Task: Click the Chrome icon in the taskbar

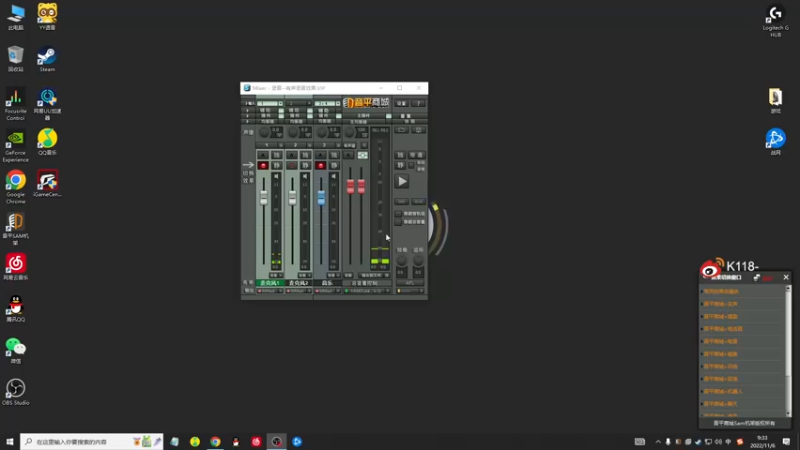Action: (x=215, y=441)
